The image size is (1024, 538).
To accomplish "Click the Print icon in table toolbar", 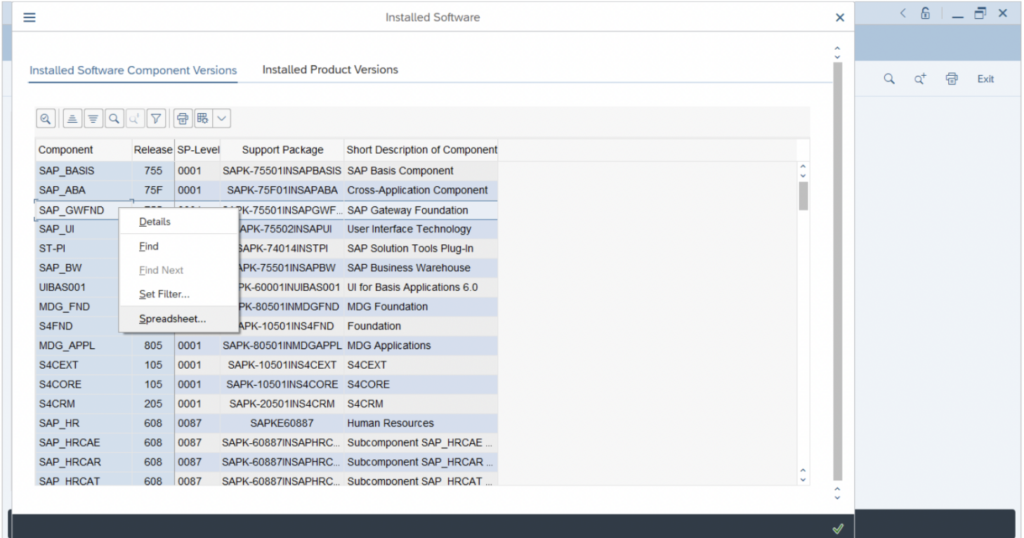I will [x=182, y=118].
